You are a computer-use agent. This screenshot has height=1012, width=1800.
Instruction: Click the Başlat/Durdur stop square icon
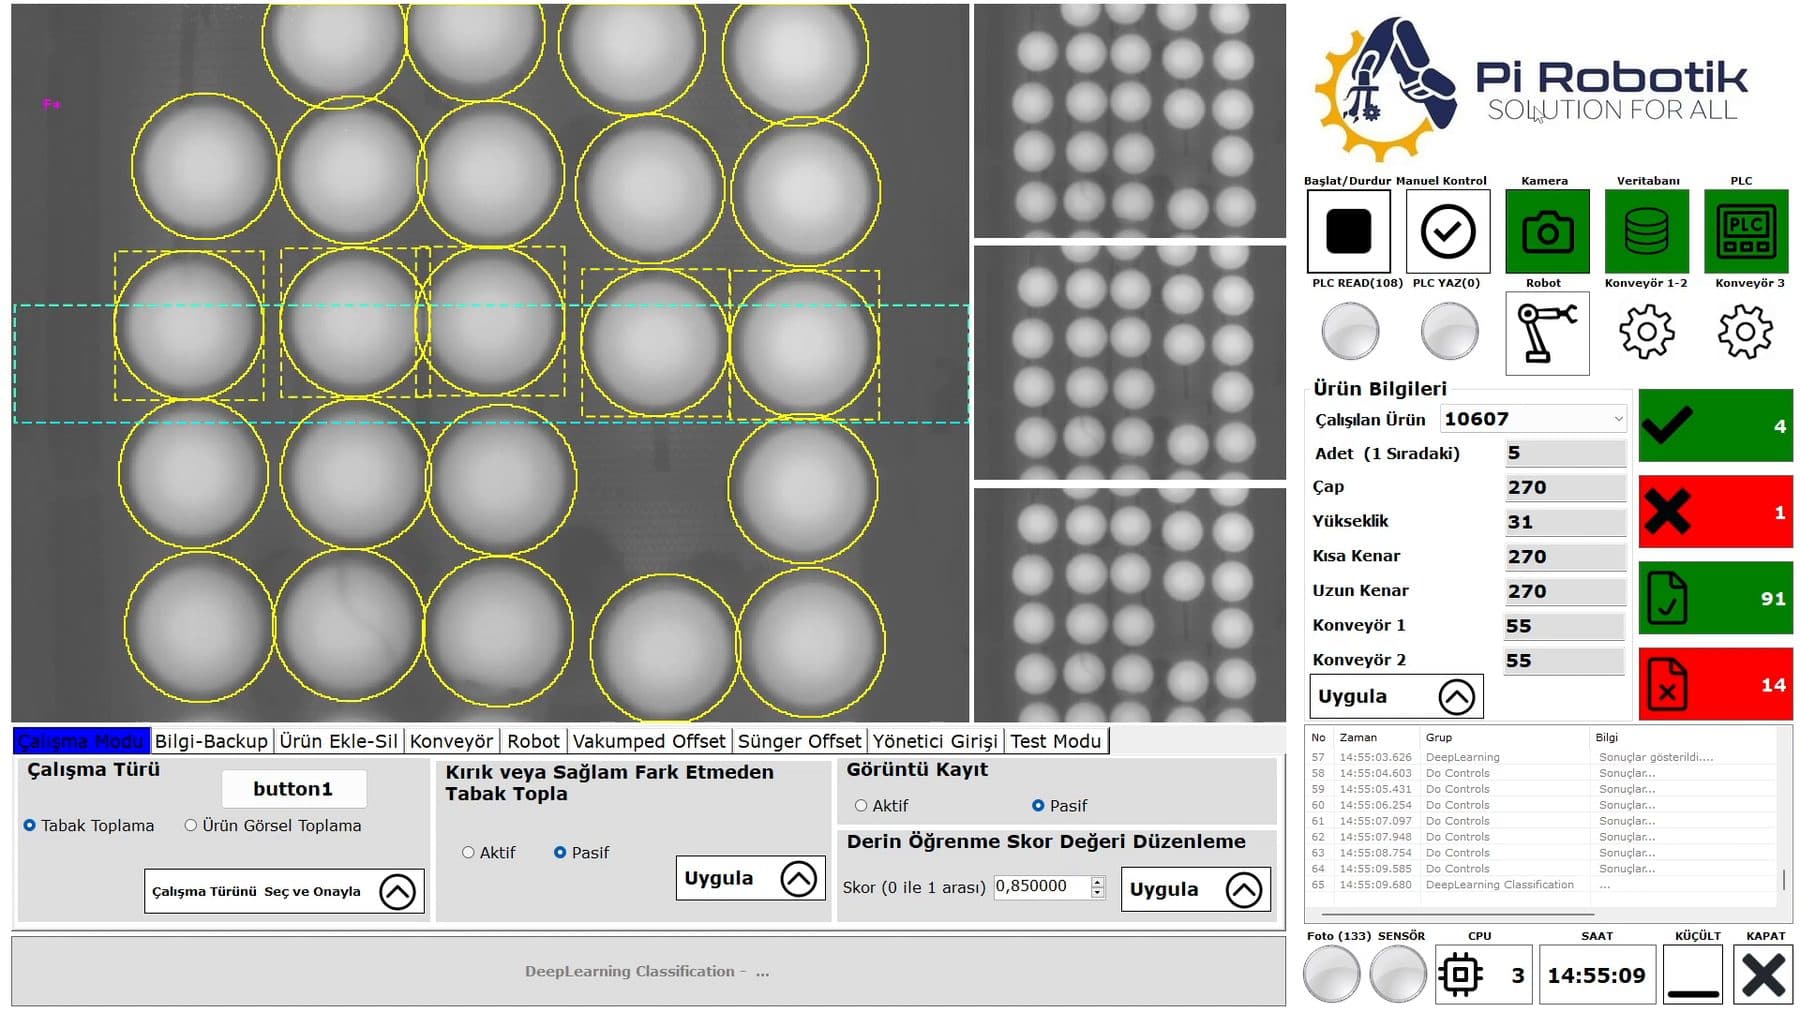(1348, 231)
